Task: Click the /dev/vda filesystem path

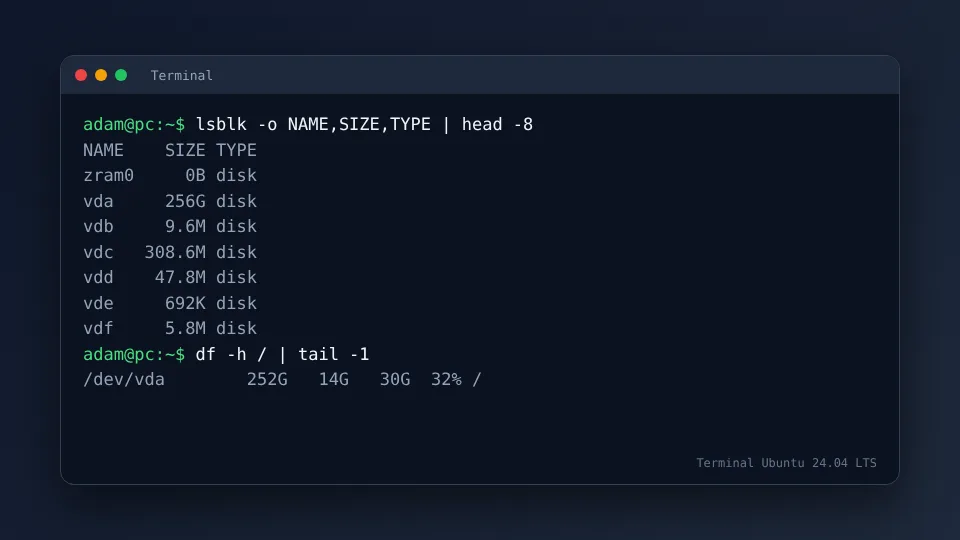Action: pos(124,380)
